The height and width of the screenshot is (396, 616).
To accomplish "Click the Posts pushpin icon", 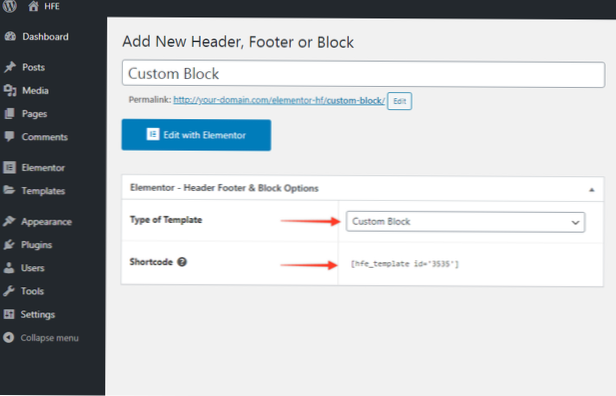I will pos(10,67).
